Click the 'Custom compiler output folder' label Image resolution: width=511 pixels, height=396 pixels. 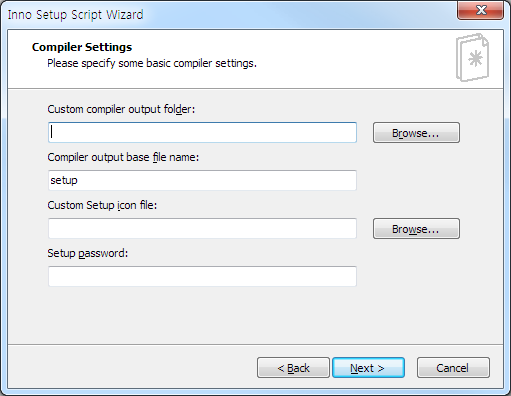pos(121,109)
